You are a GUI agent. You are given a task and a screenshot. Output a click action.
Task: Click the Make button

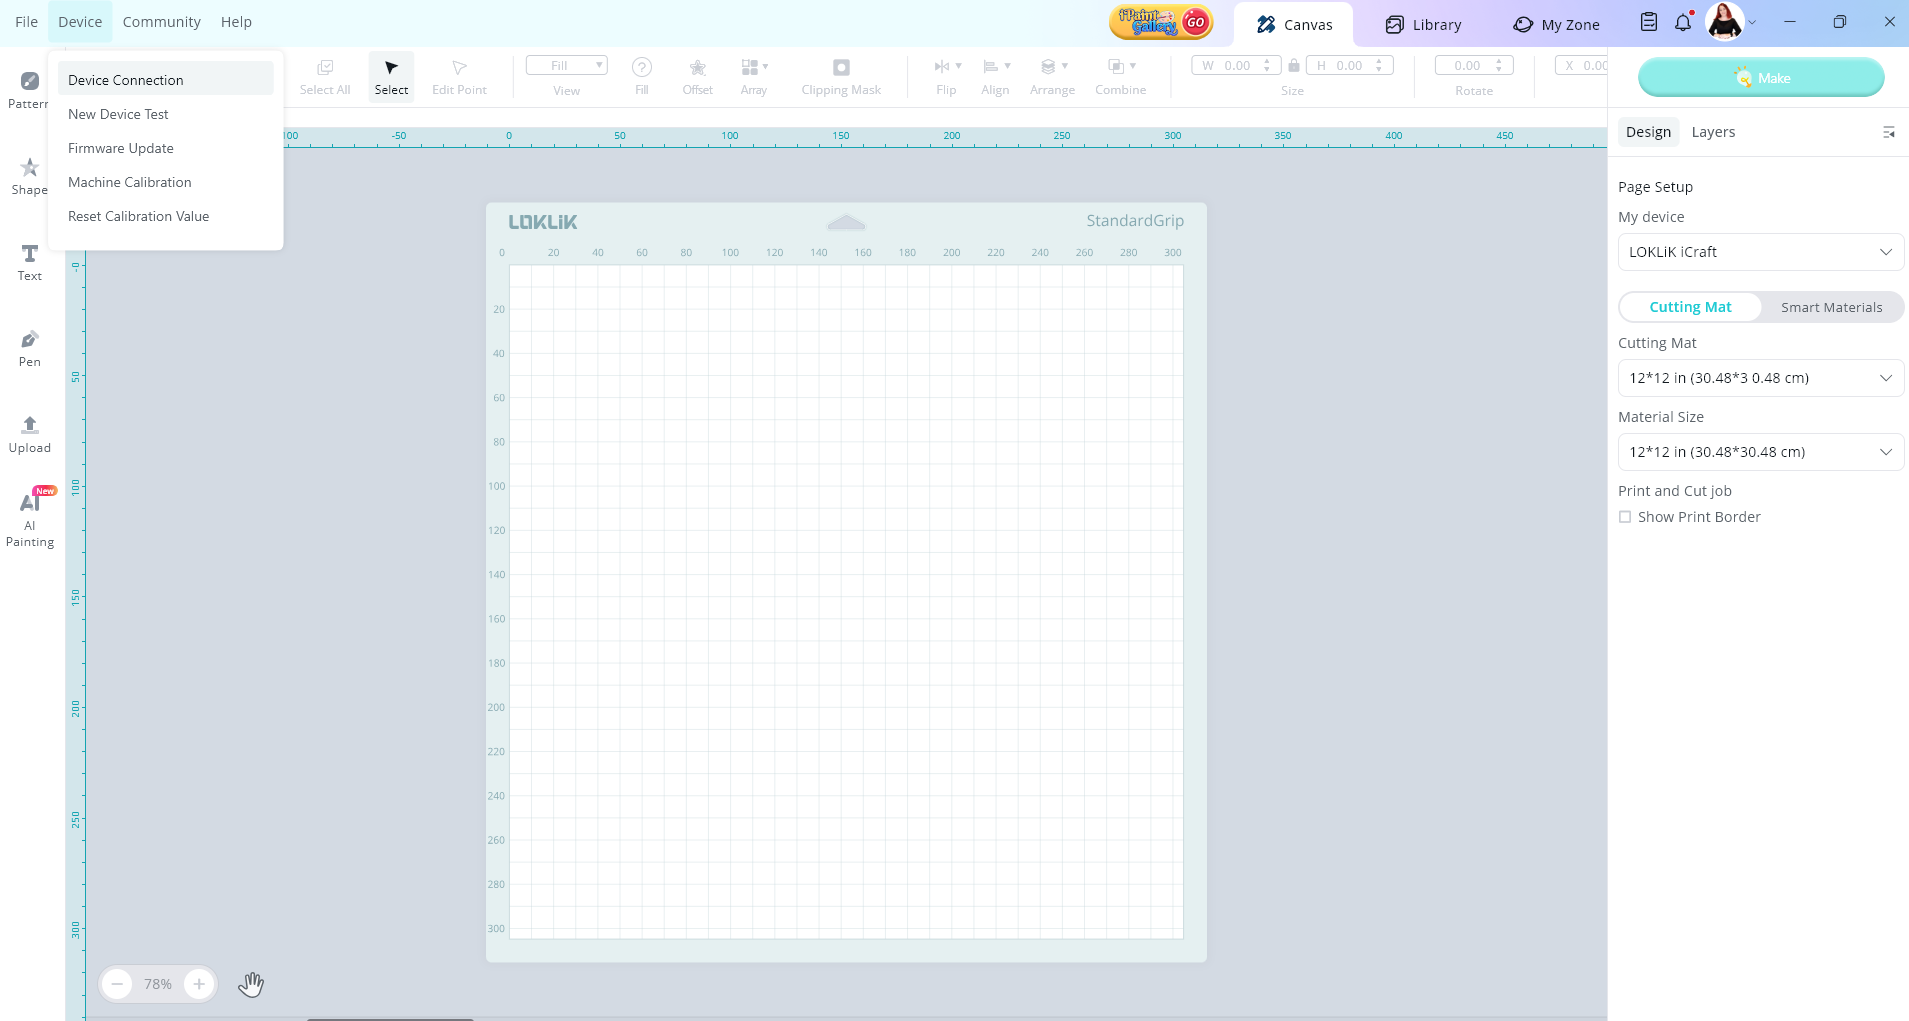(1761, 78)
